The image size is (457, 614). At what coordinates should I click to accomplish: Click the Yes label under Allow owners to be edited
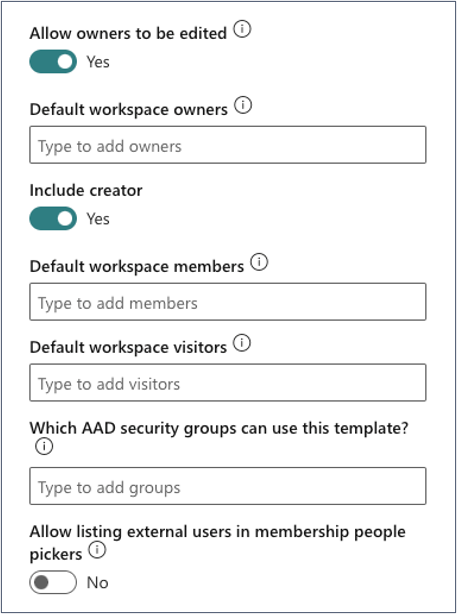98,62
